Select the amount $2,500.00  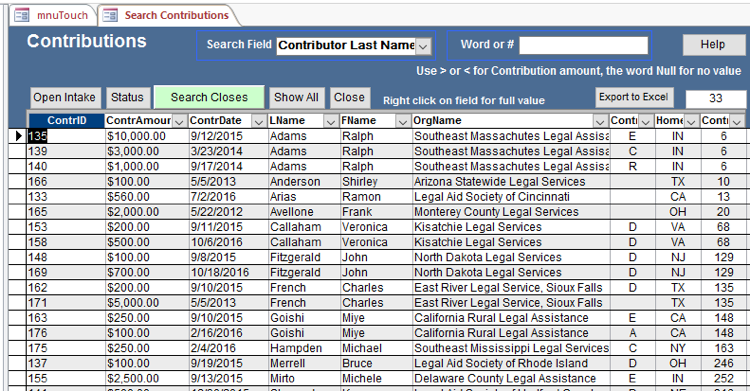coord(146,379)
